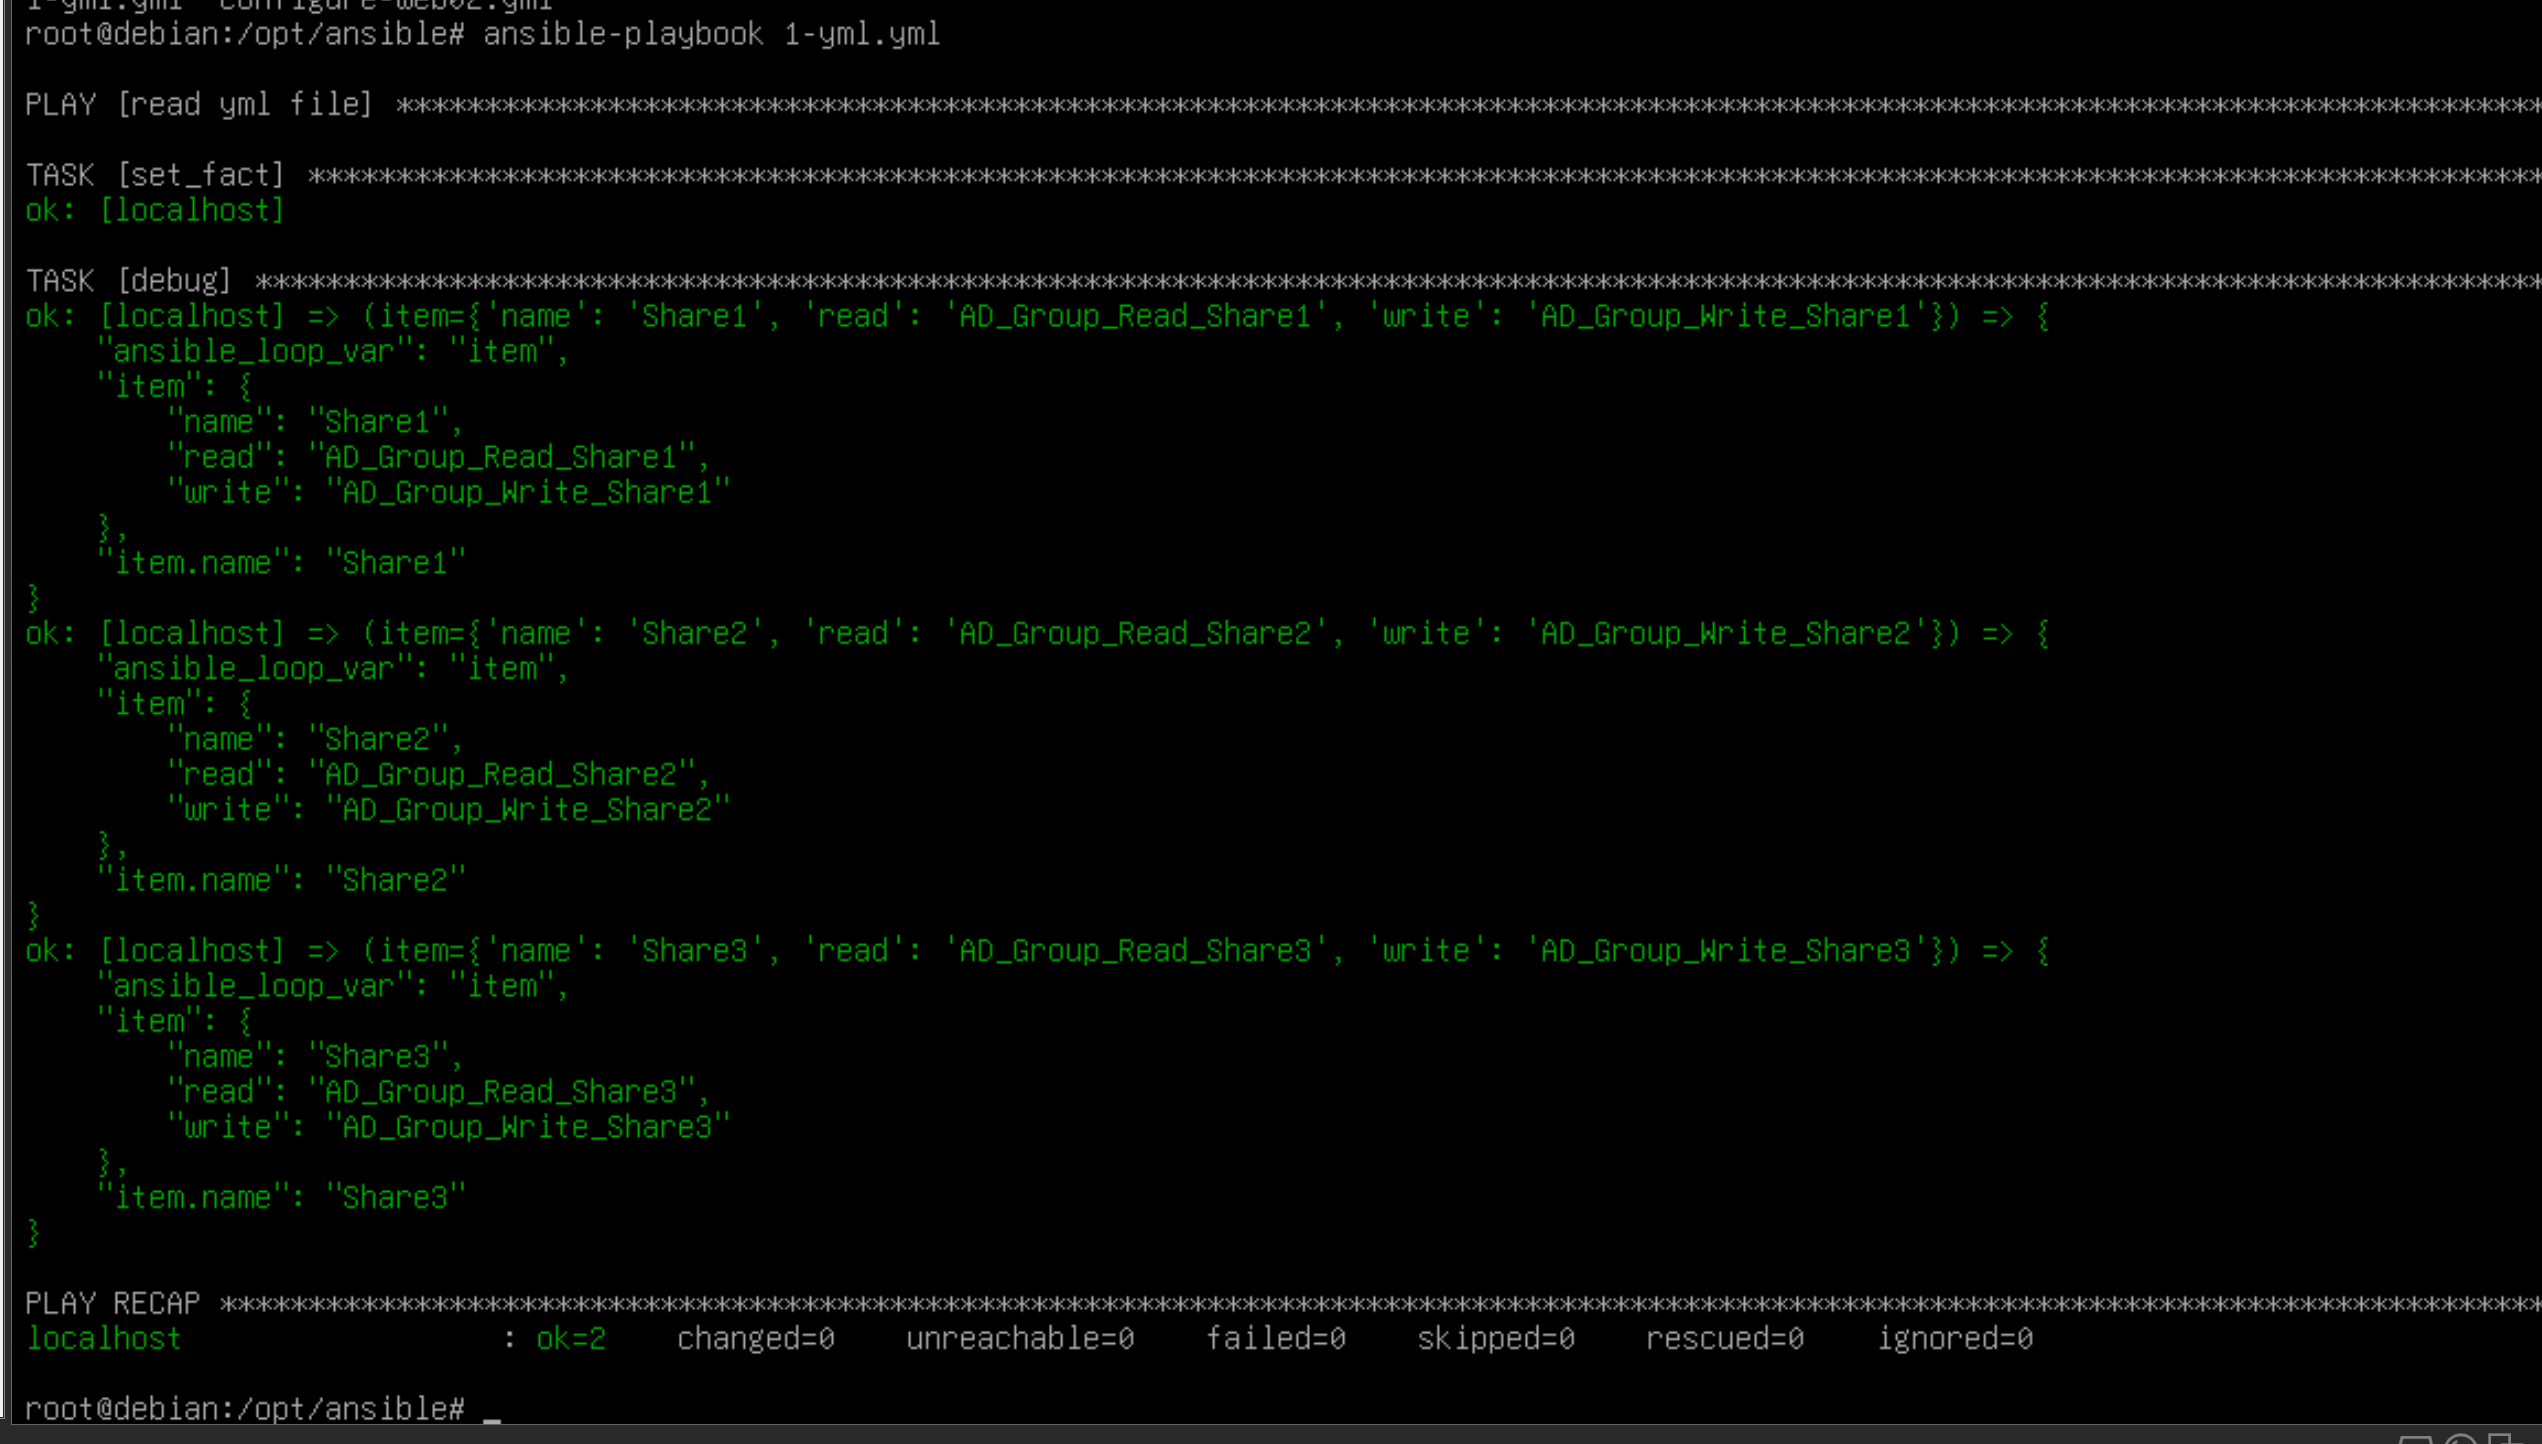The height and width of the screenshot is (1444, 2542).
Task: Click the green ok=2 recap value
Action: coord(571,1339)
